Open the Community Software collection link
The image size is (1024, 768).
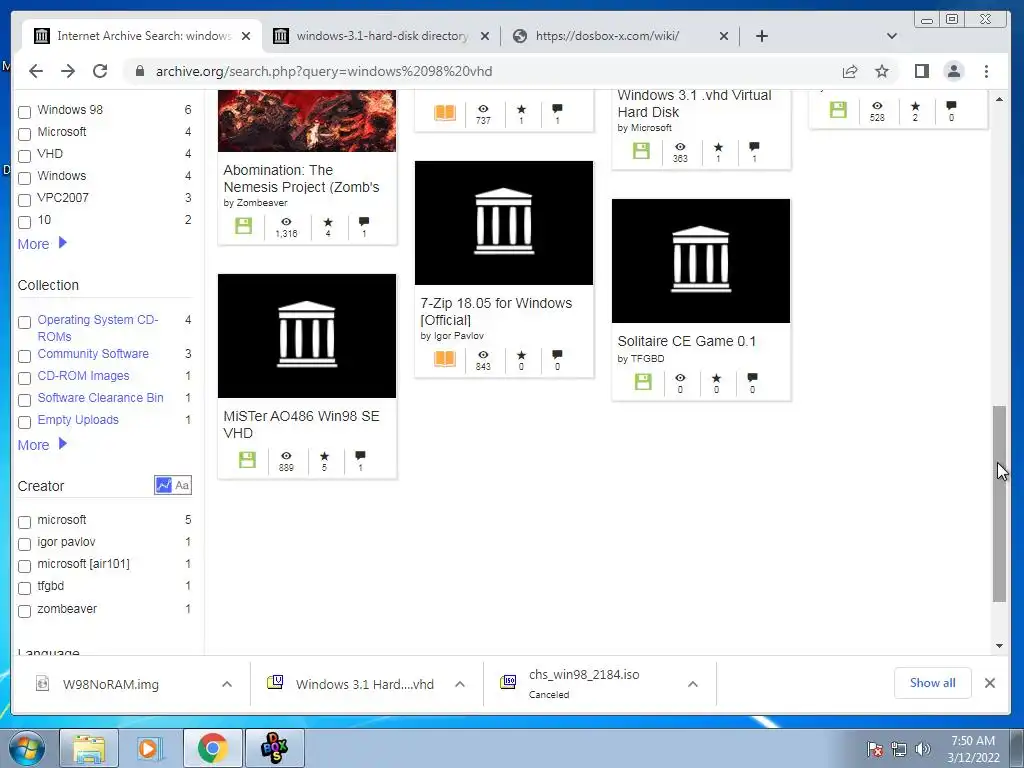(93, 353)
